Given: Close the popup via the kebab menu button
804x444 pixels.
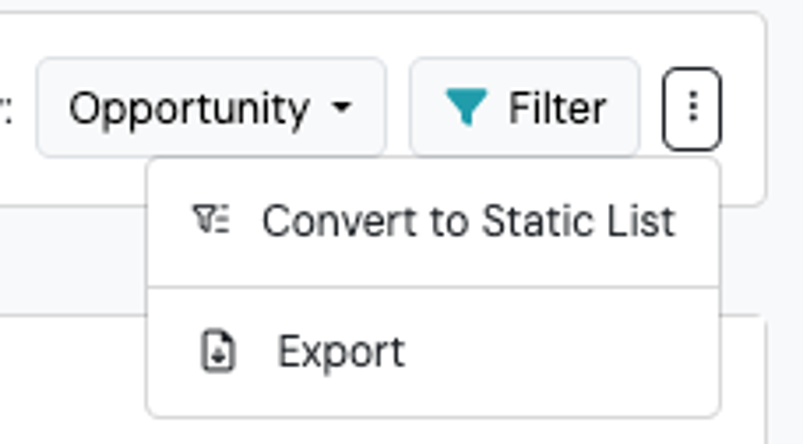Looking at the screenshot, I should tap(692, 108).
